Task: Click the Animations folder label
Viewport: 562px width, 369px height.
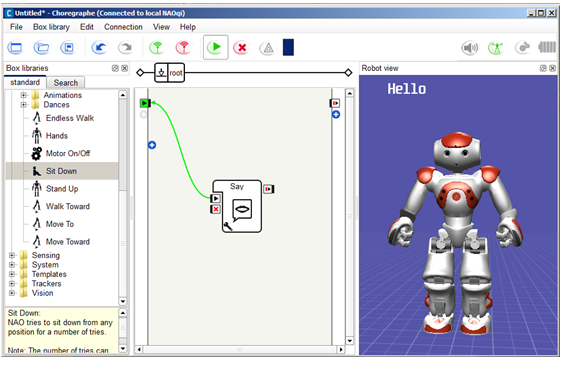Action: click(63, 95)
